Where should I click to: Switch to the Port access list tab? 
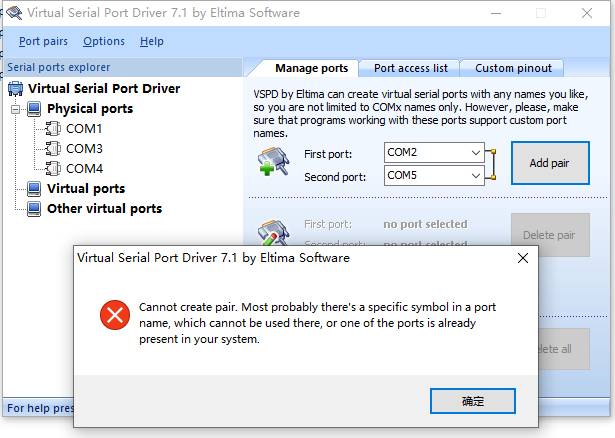point(411,68)
